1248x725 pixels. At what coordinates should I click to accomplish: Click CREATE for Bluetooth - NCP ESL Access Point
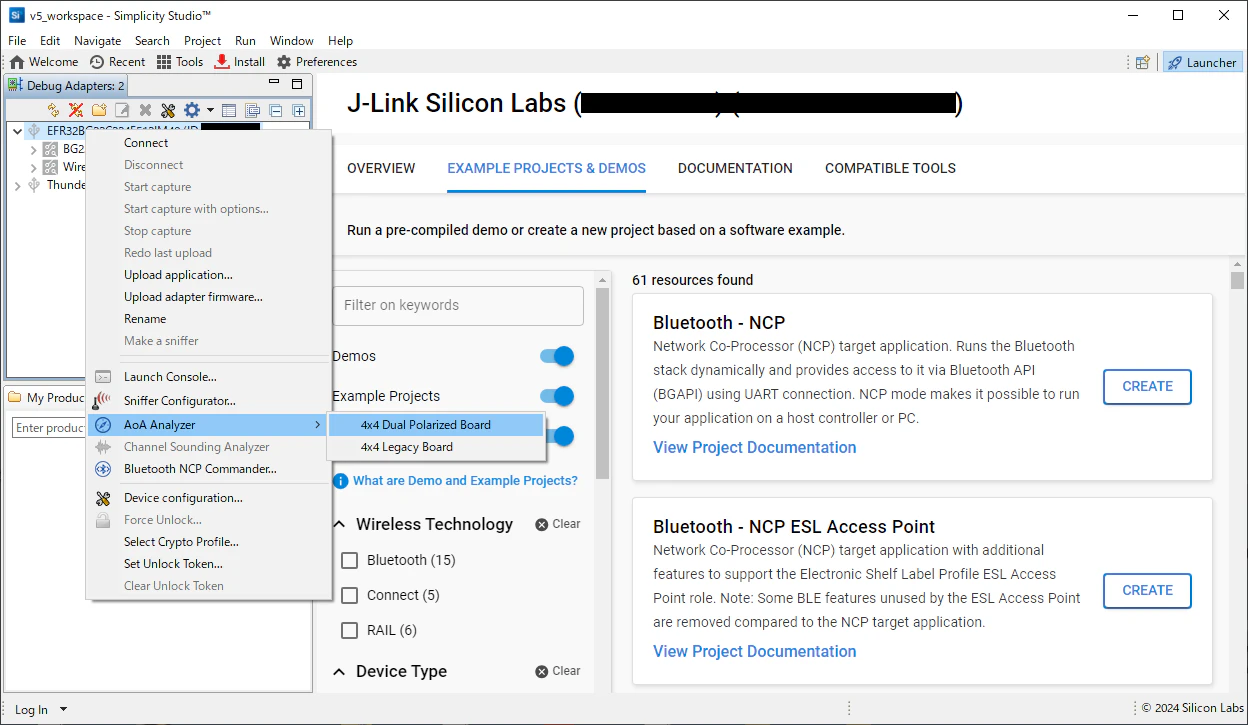pyautogui.click(x=1147, y=590)
